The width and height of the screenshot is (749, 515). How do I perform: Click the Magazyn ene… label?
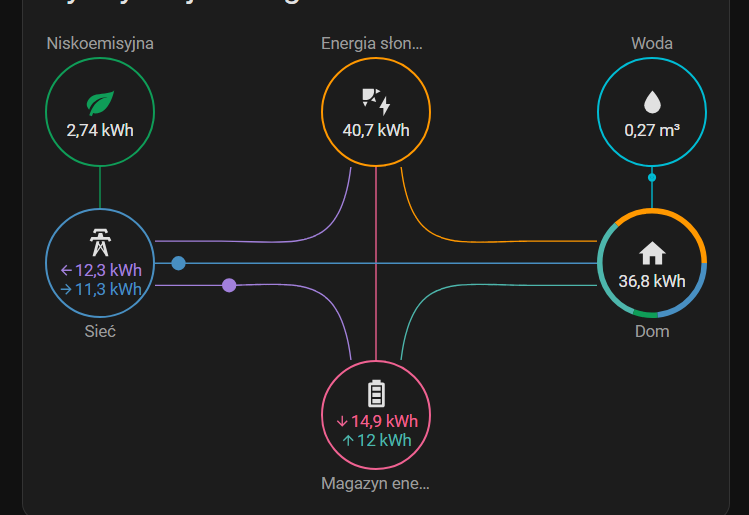click(375, 484)
